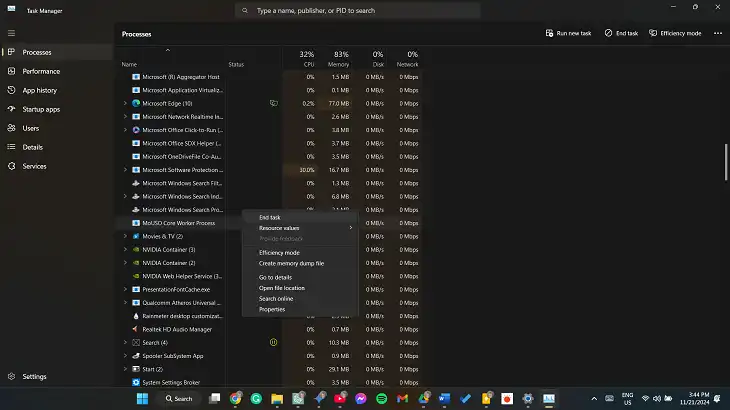The width and height of the screenshot is (730, 410).
Task: Expand Microsoft Office Click-to-Run group
Action: coord(125,130)
